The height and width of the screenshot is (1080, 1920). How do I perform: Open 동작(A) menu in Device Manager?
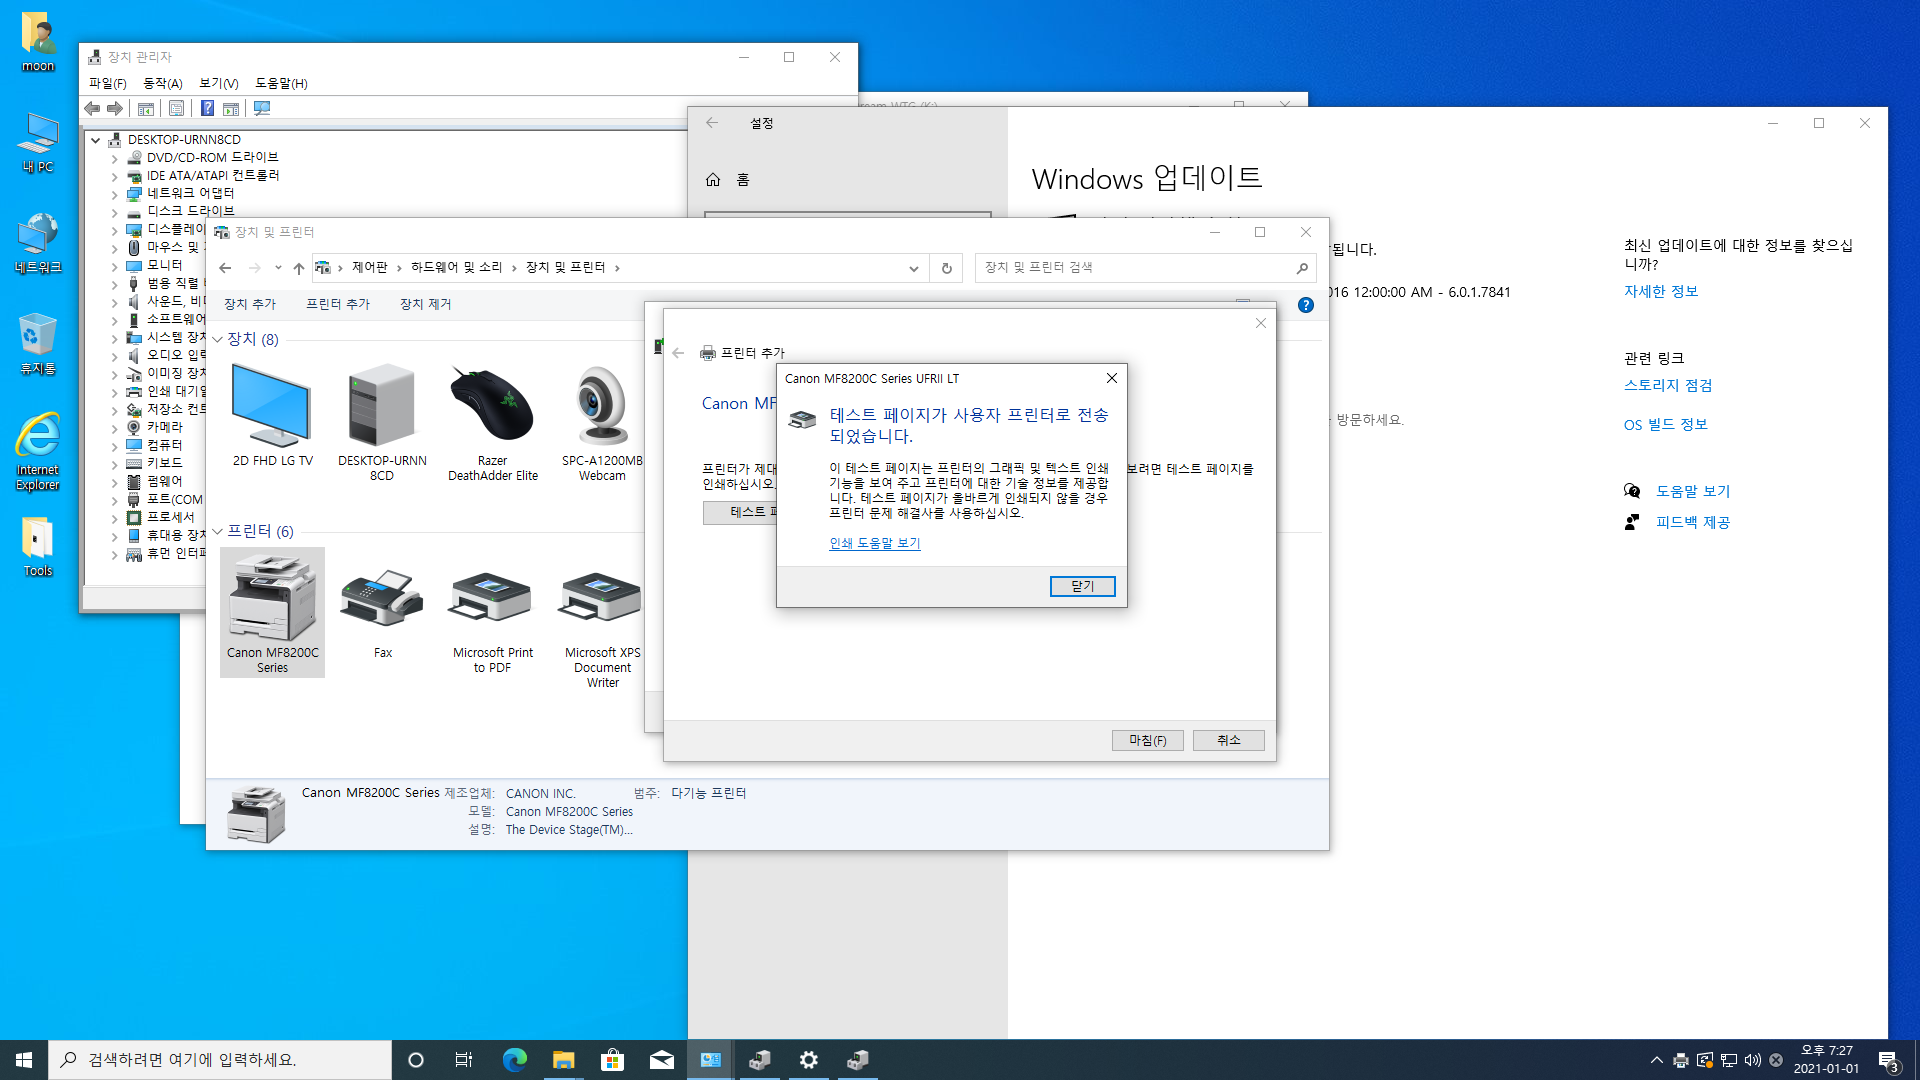pos(162,83)
